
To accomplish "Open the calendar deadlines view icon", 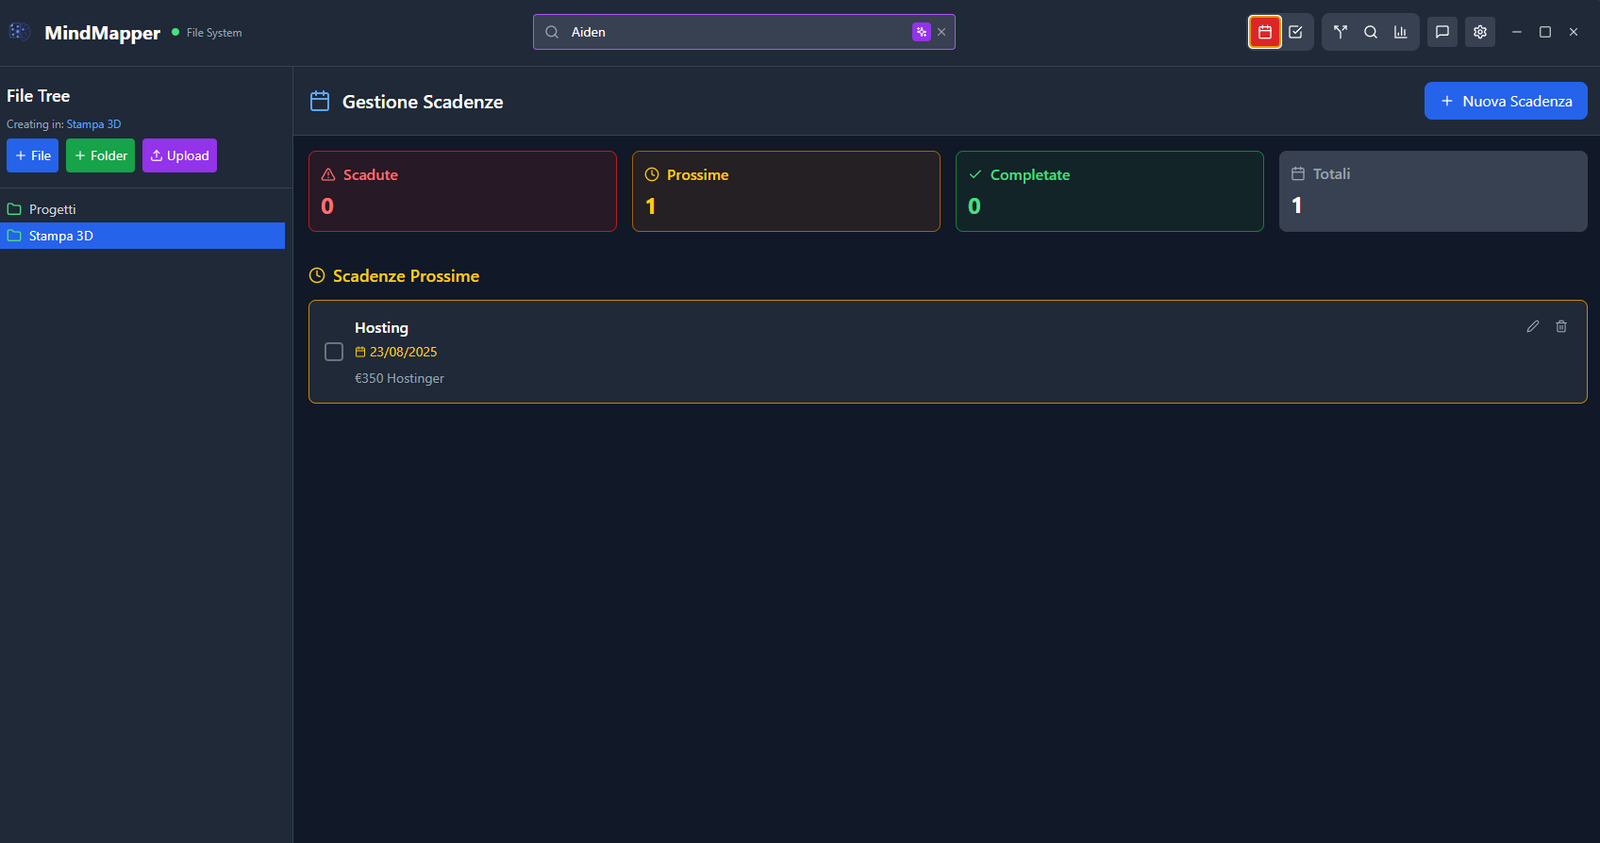I will pyautogui.click(x=1264, y=32).
